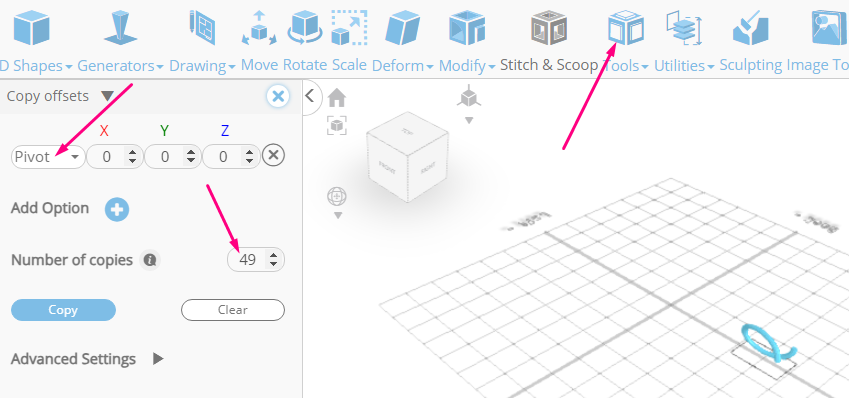Open the Generators tool icon

tap(120, 28)
